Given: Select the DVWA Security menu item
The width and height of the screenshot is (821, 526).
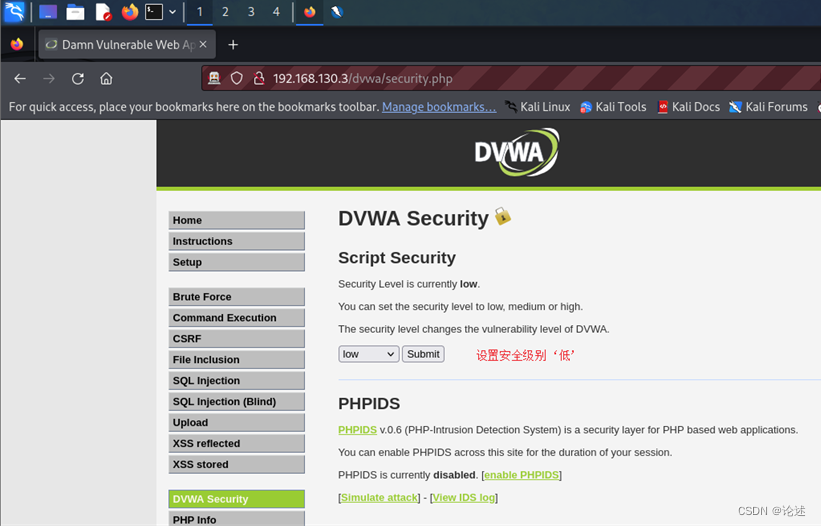Looking at the screenshot, I should coord(236,499).
